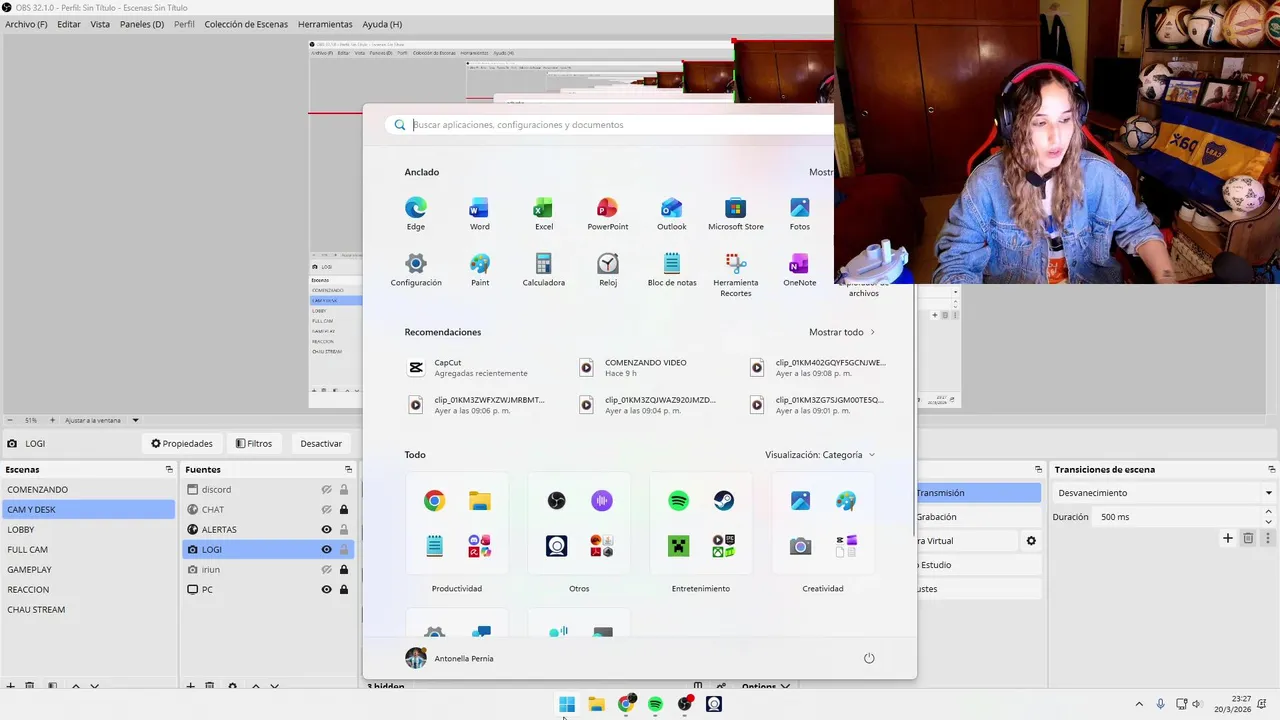Open Creatividad app category folder
Screen dimensions: 1280x720
pos(823,523)
